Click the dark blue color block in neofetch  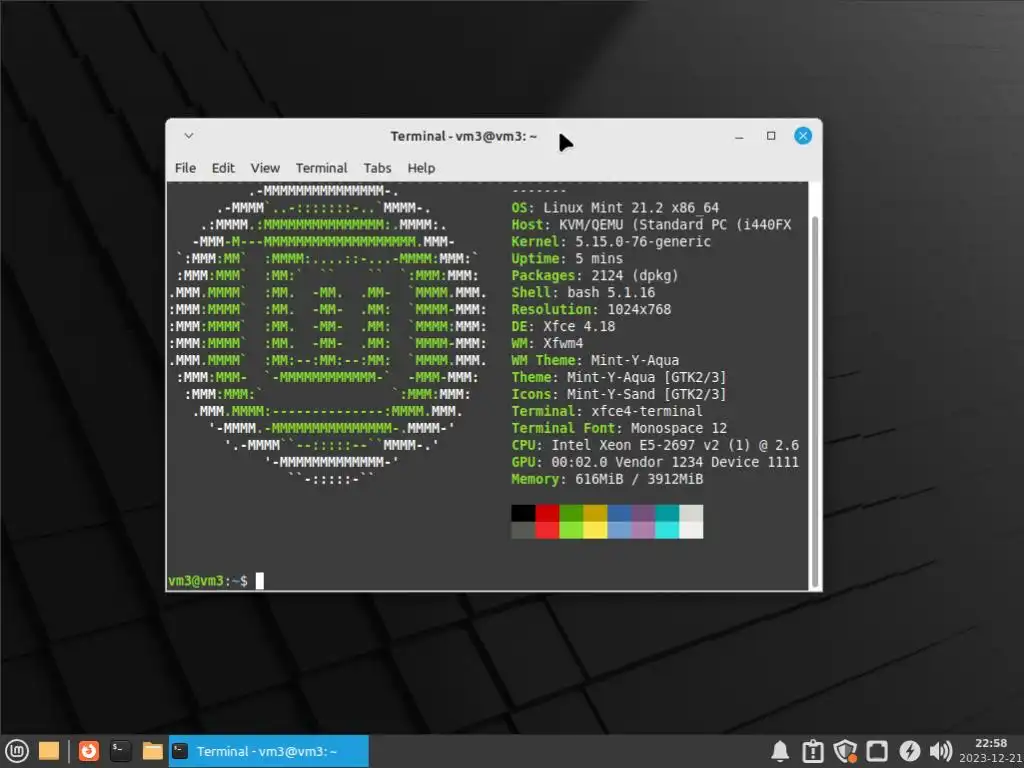tap(619, 513)
